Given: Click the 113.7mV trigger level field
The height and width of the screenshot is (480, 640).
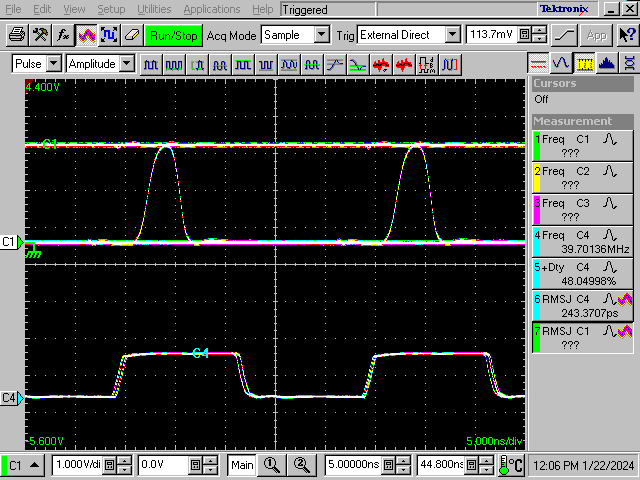Looking at the screenshot, I should pyautogui.click(x=492, y=35).
